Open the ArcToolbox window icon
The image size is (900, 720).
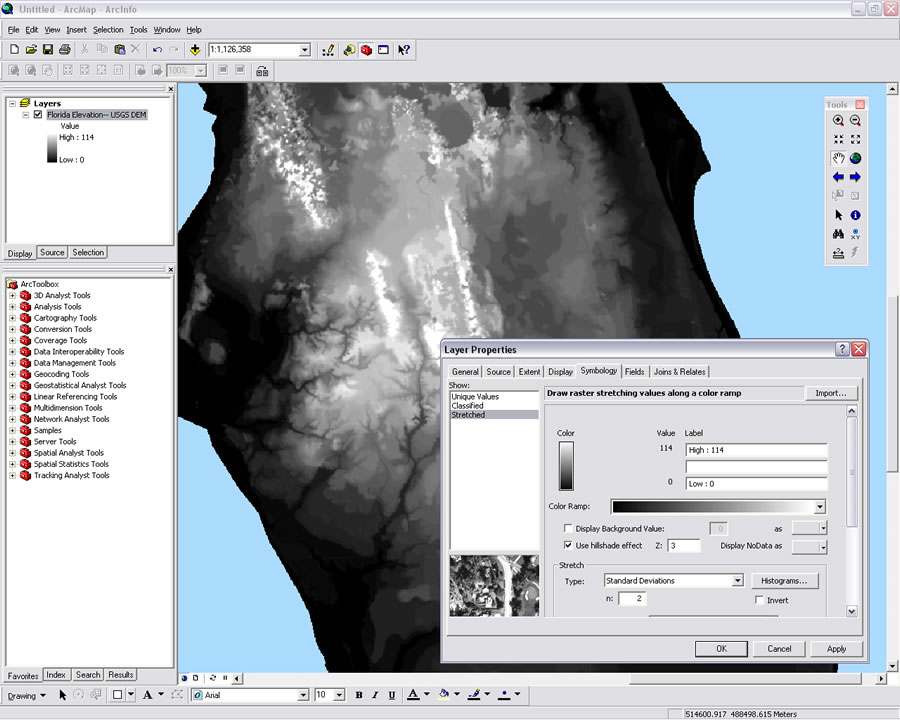tap(366, 49)
